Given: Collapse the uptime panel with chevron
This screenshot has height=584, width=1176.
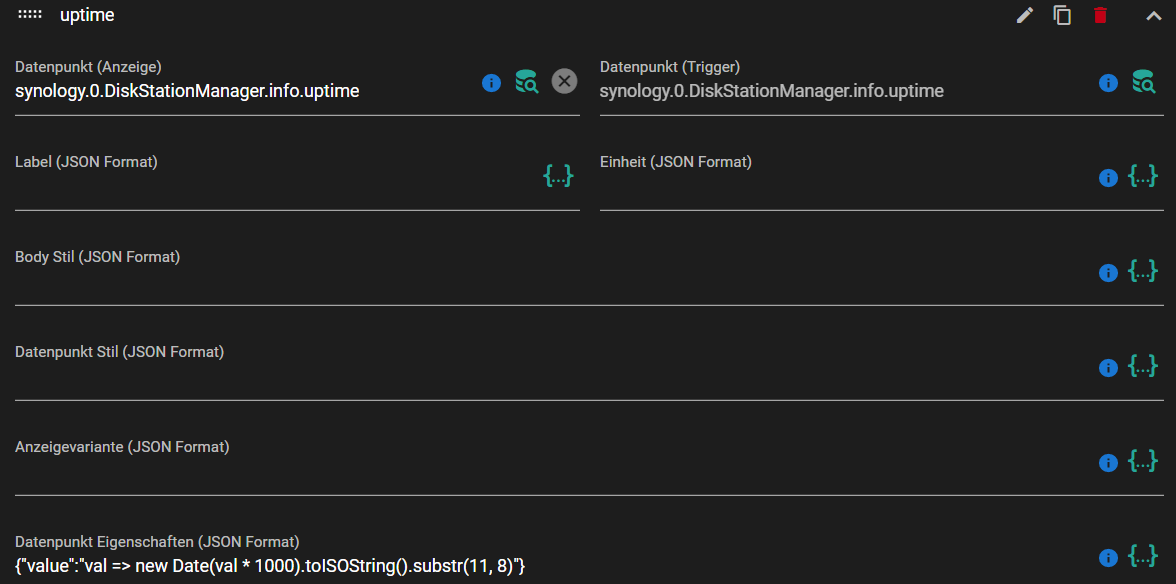Looking at the screenshot, I should [x=1154, y=16].
